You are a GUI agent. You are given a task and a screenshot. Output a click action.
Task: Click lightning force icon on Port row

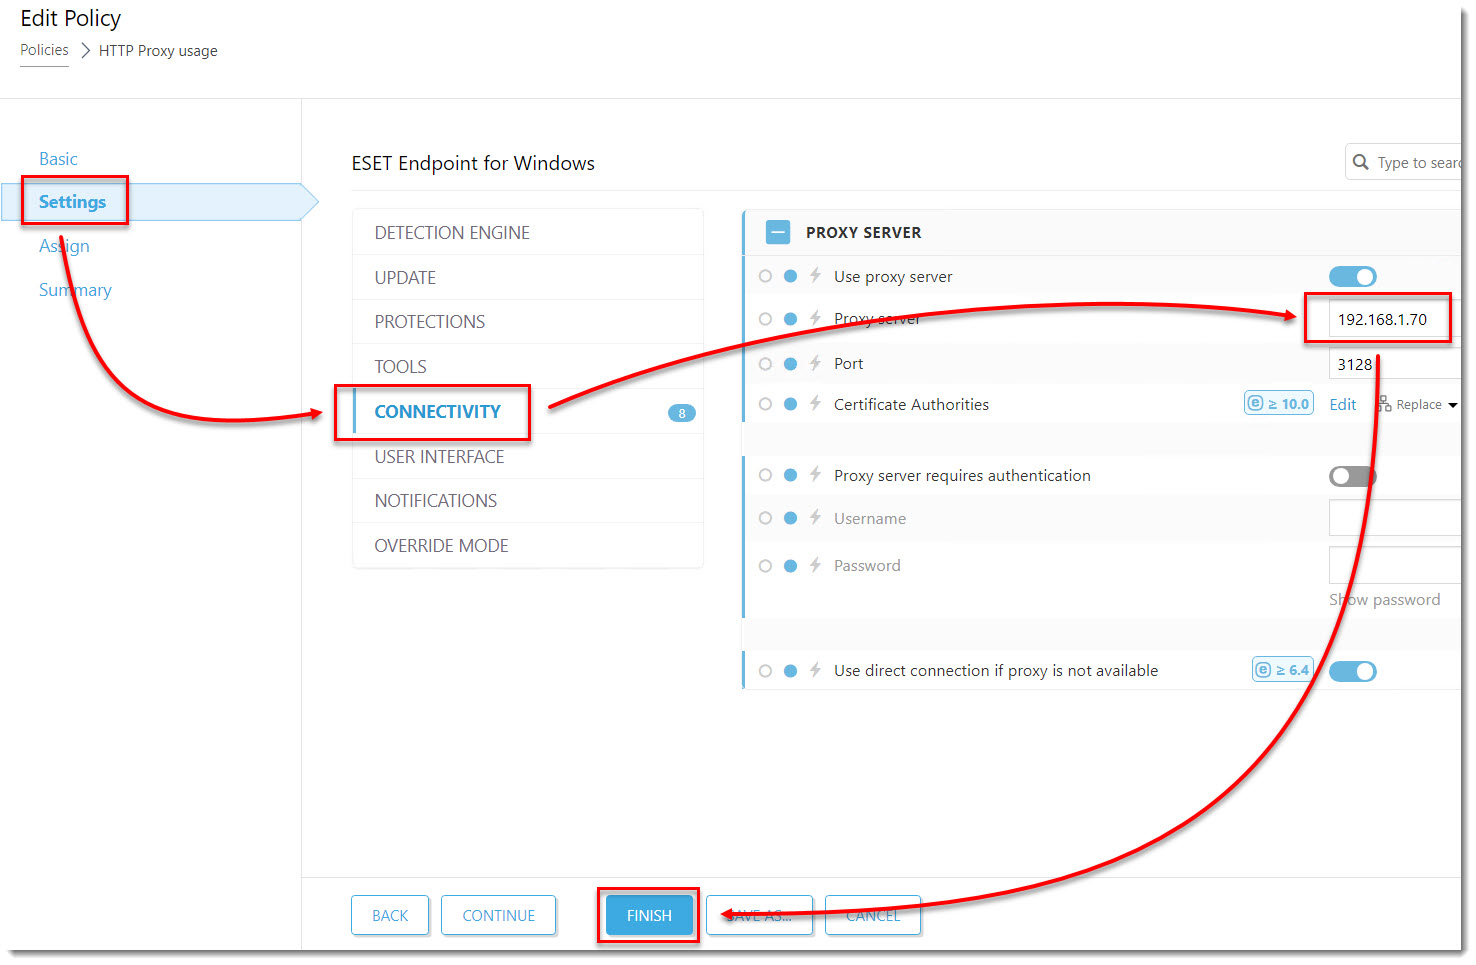[815, 363]
